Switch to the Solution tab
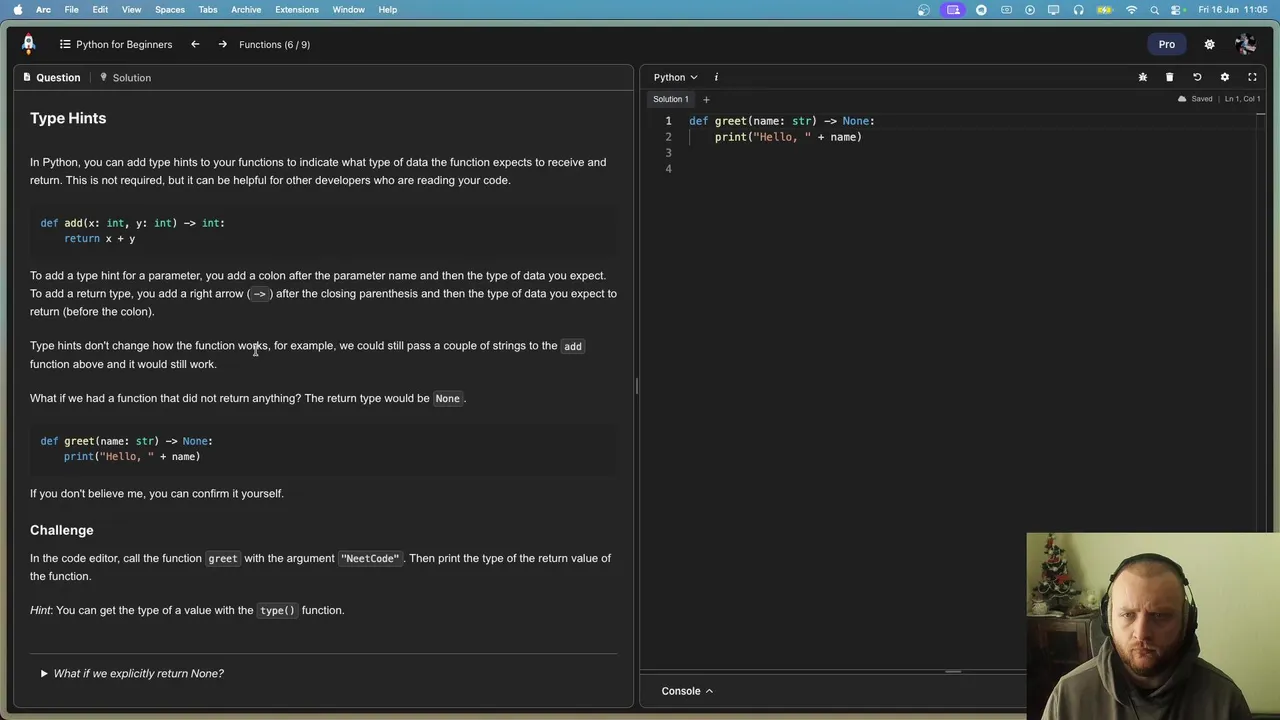 pyautogui.click(x=125, y=77)
